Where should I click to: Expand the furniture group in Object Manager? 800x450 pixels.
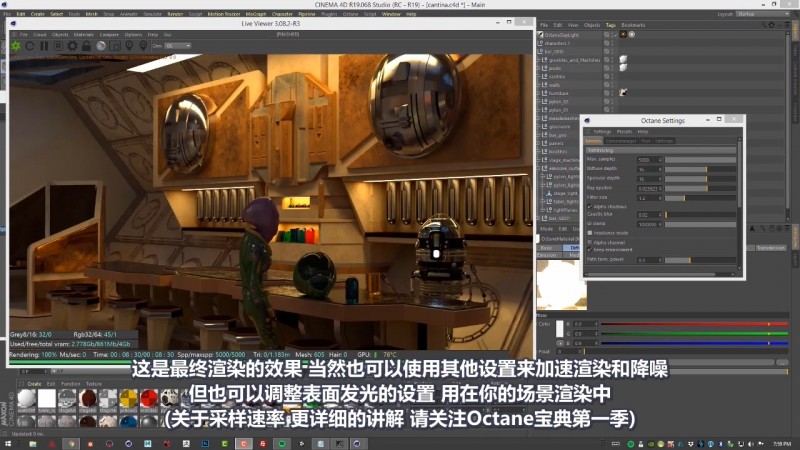pos(538,93)
